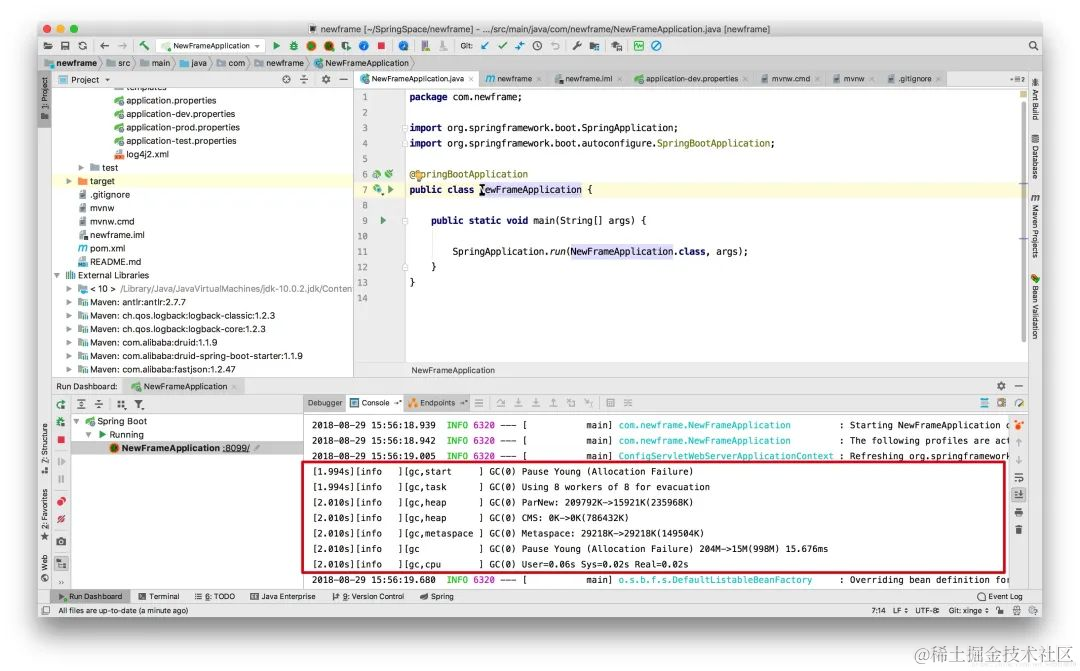Viewport: 1080px width, 671px height.
Task: Click the run gutter arrow beside main method
Action: 383,220
